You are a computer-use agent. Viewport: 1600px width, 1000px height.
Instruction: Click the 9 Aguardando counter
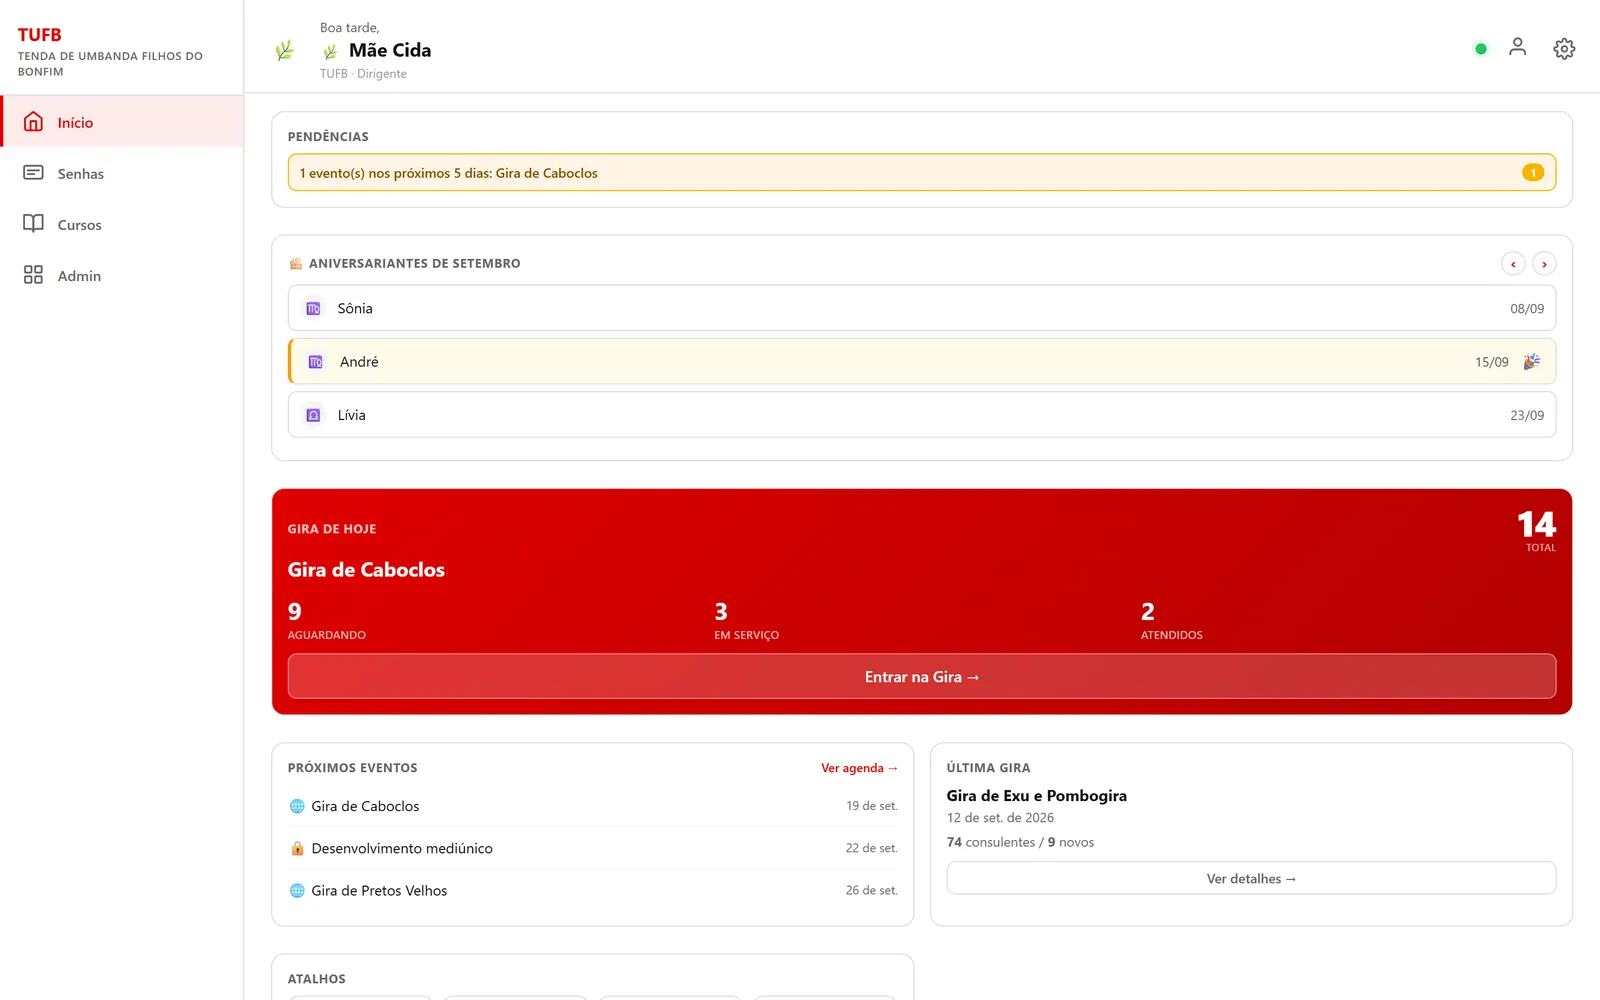326,620
